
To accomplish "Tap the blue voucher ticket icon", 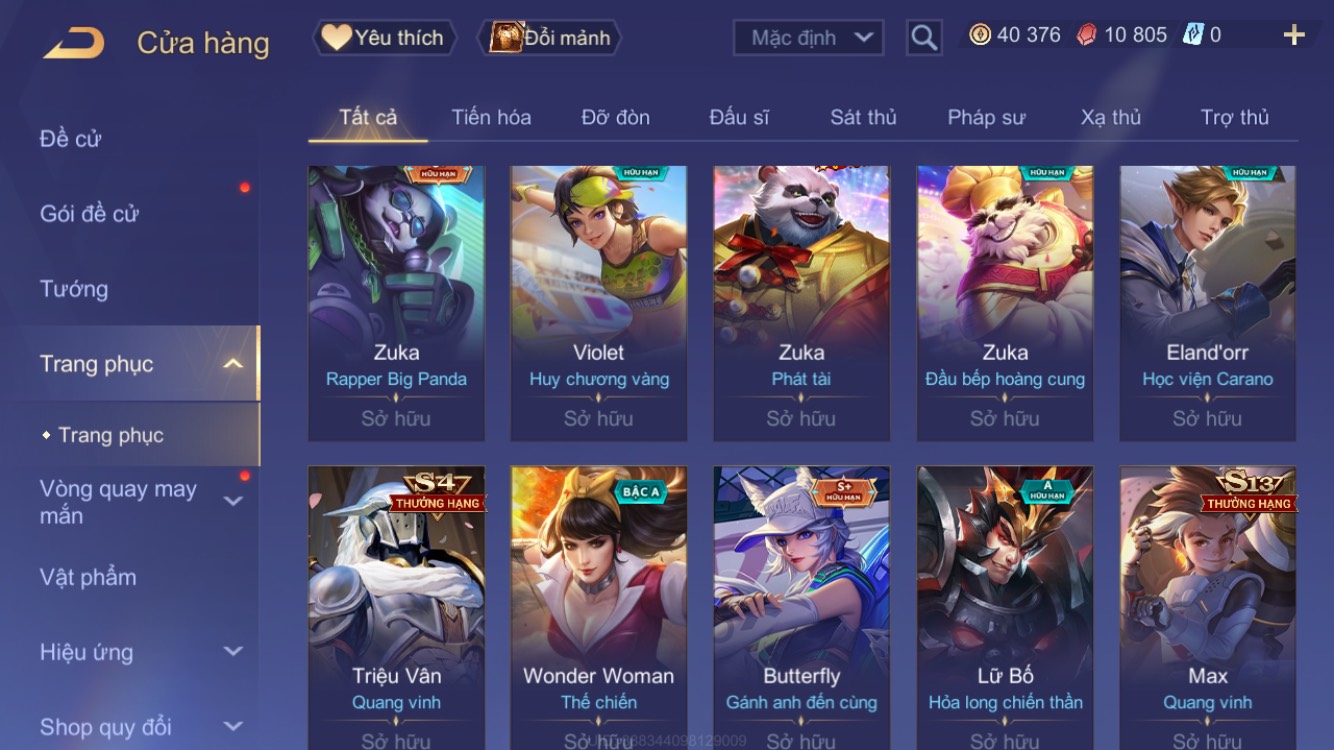I will [1193, 35].
